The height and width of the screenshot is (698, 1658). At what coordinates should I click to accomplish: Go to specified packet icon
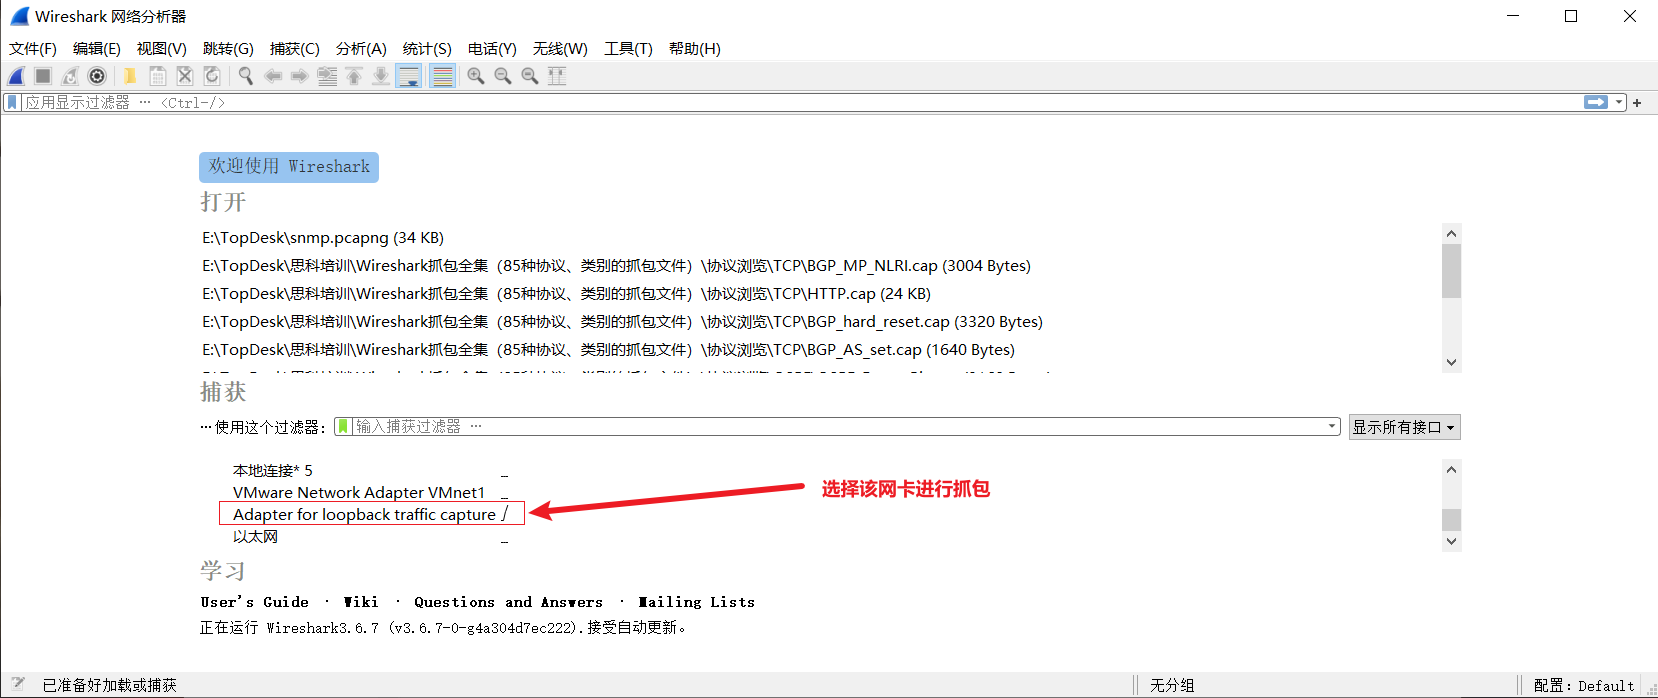pyautogui.click(x=327, y=76)
